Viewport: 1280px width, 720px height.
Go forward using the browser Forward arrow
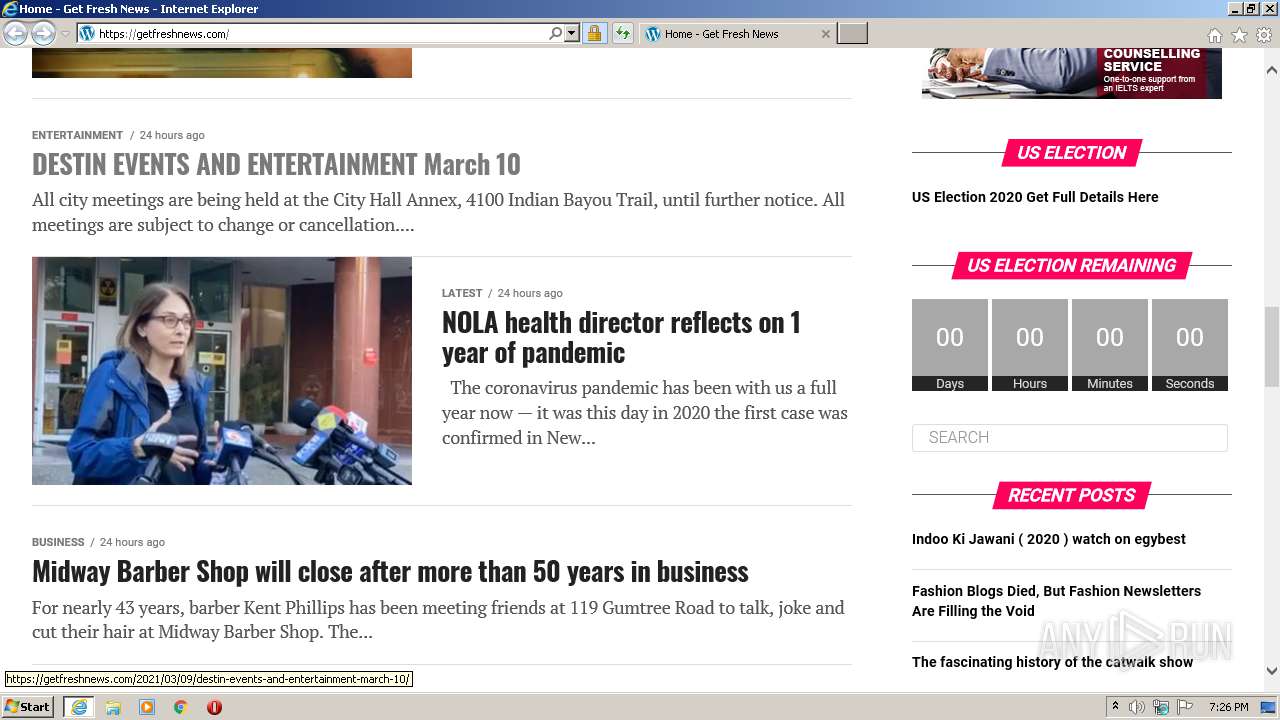[43, 33]
